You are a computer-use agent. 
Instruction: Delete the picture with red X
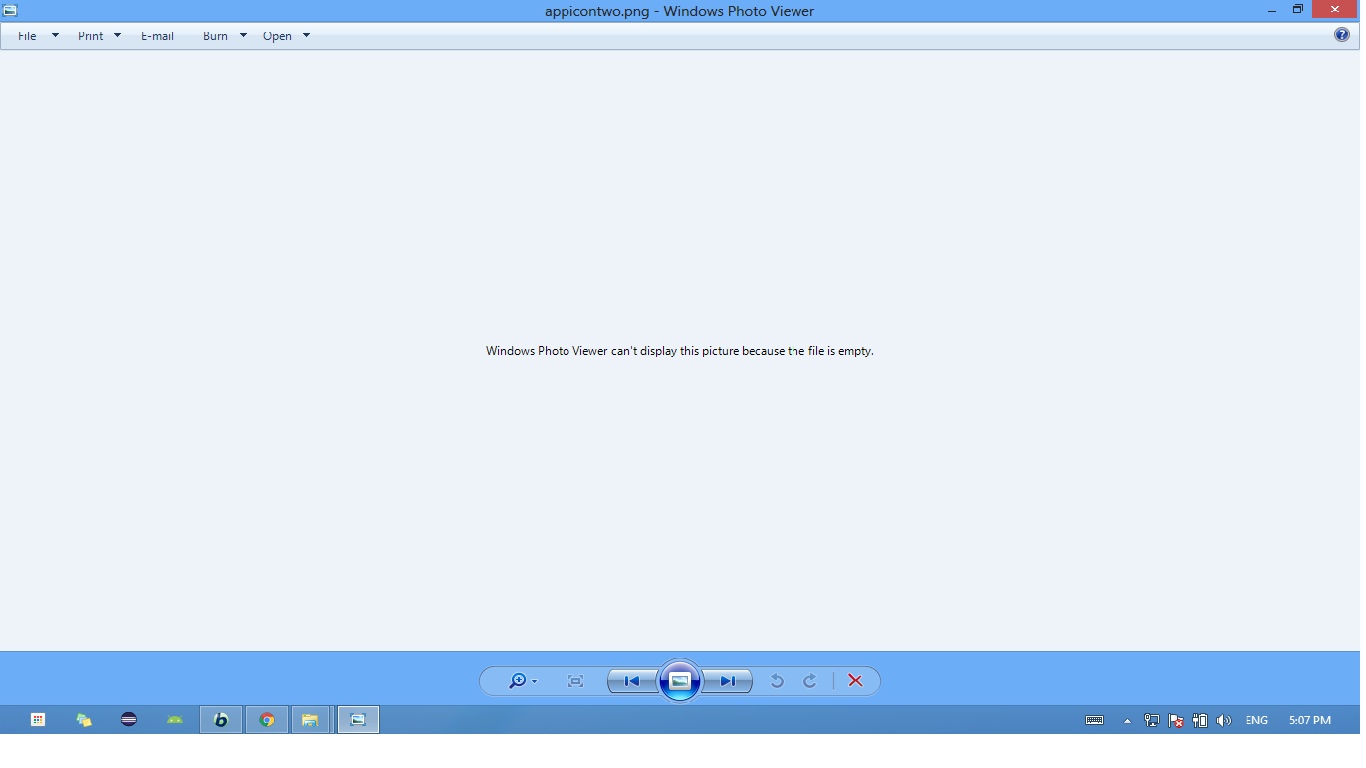[855, 681]
